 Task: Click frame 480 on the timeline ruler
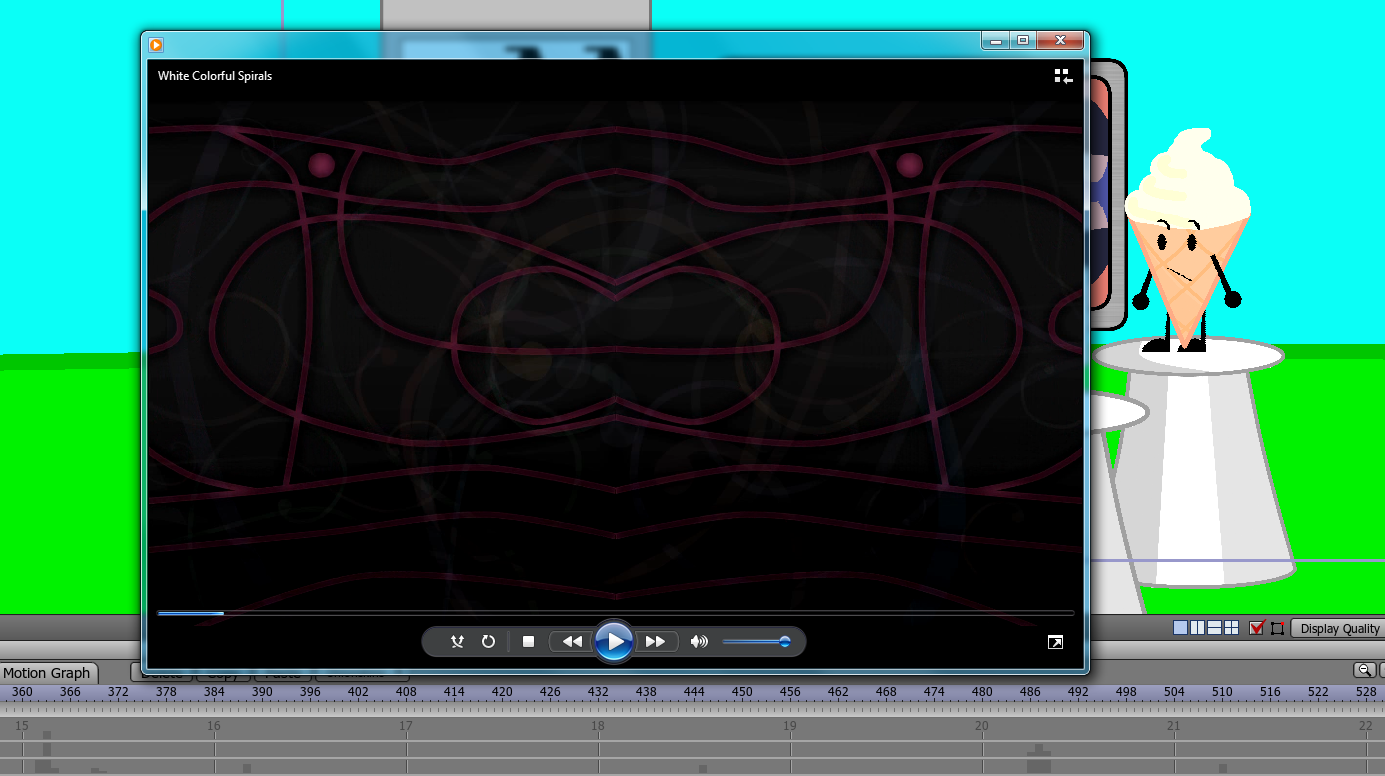point(982,691)
